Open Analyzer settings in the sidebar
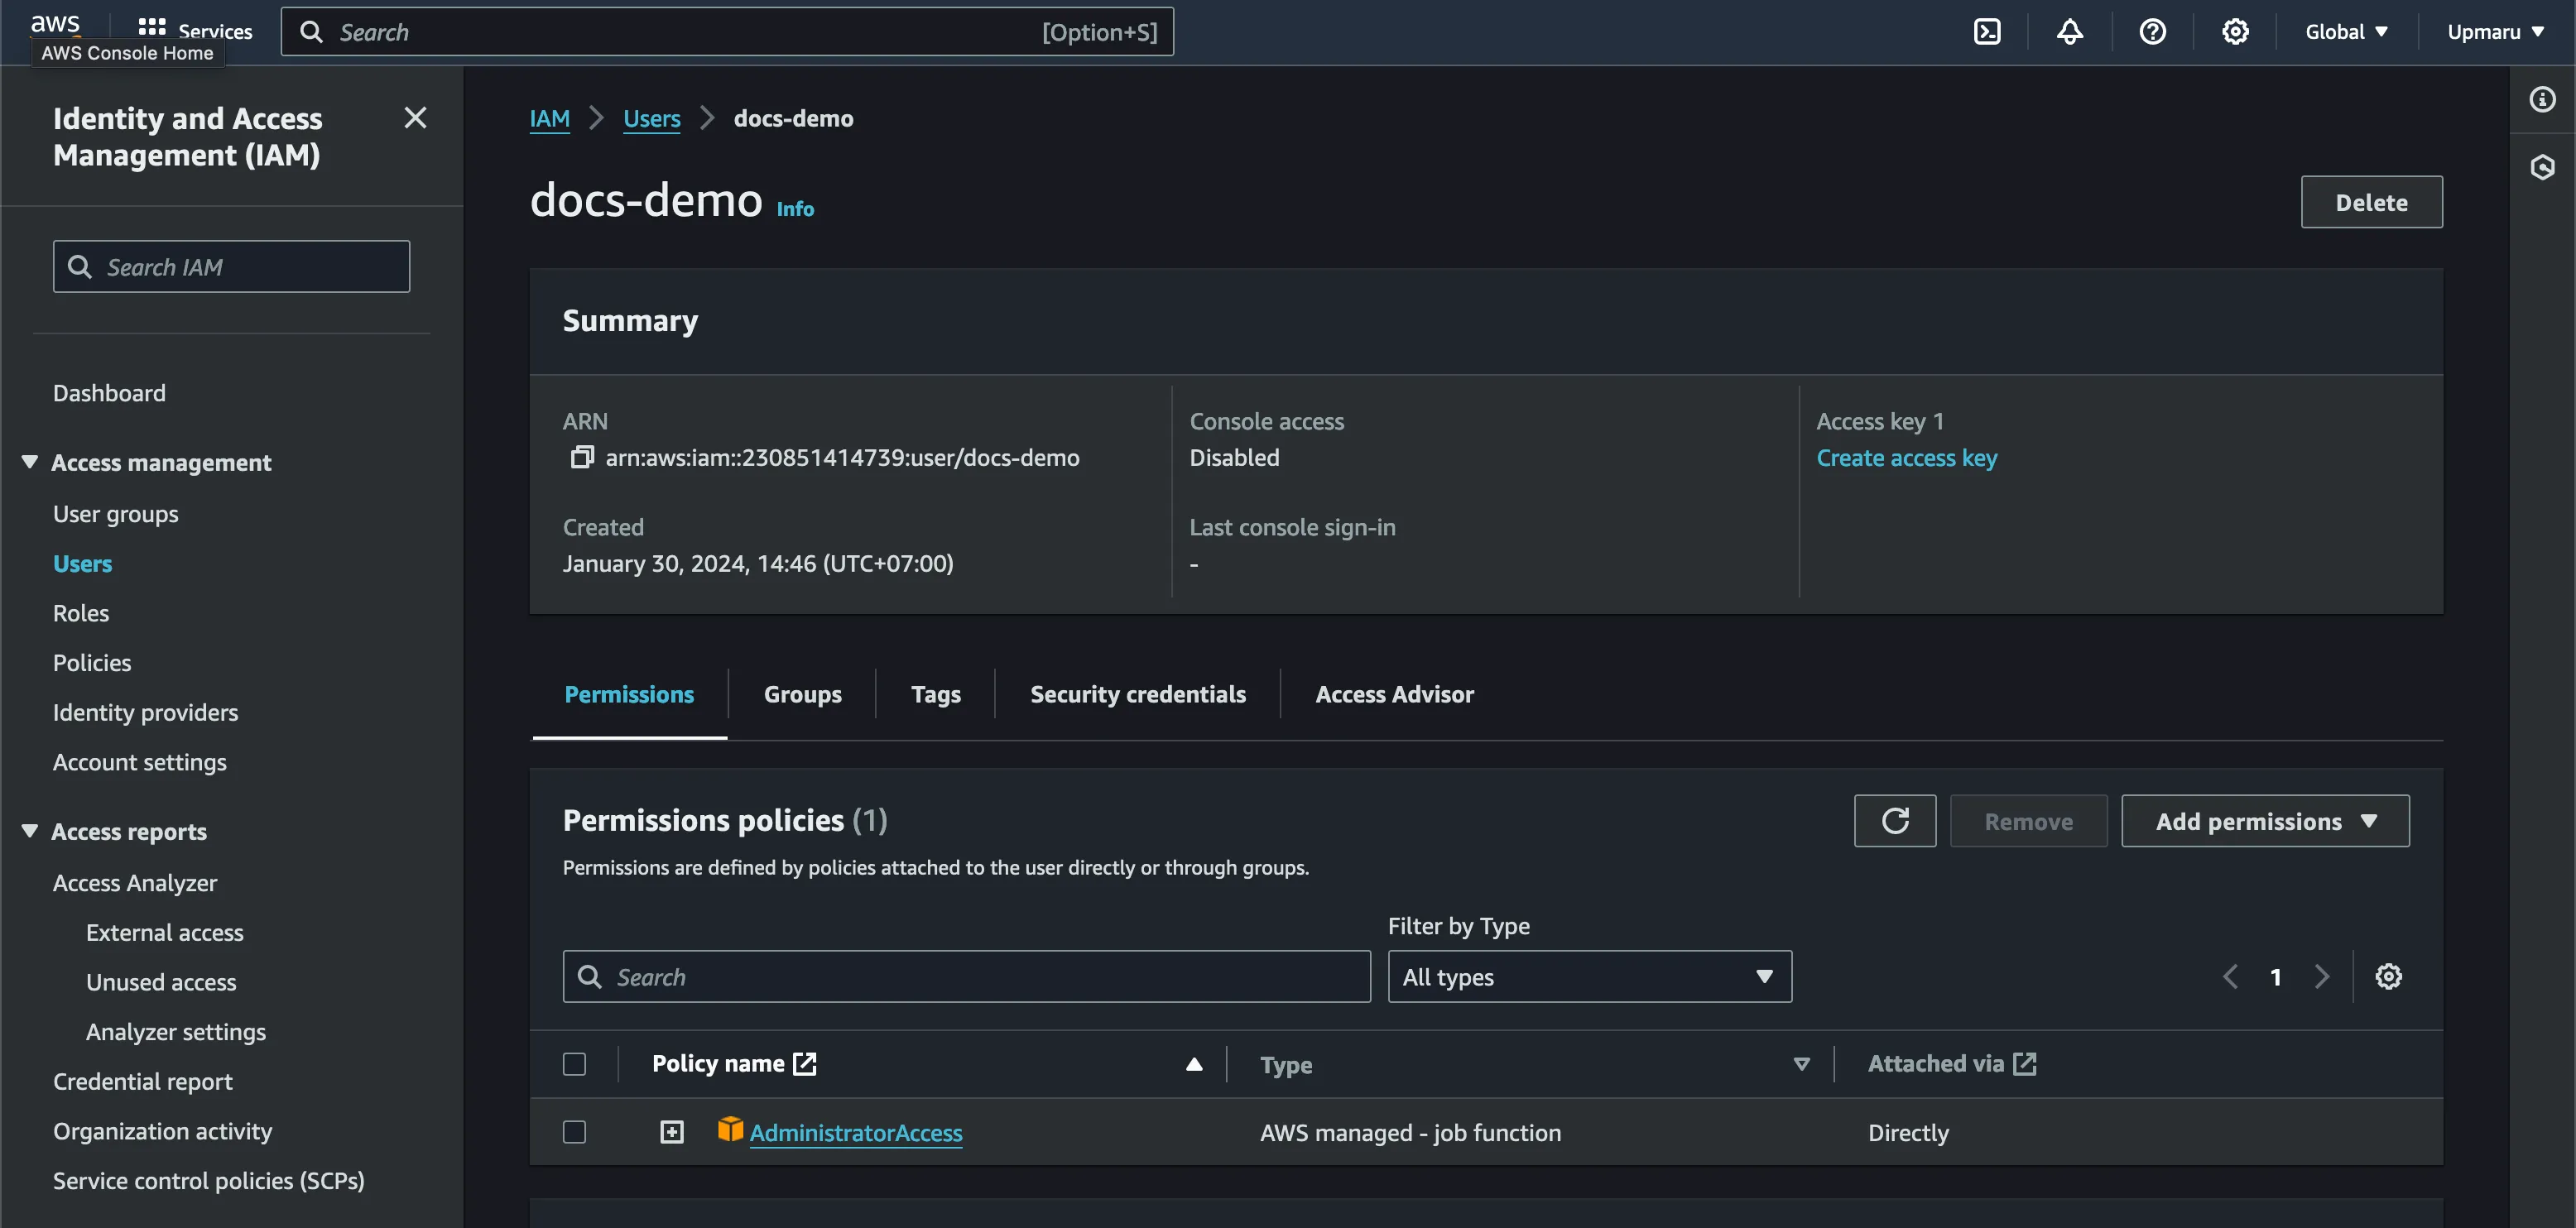2576x1228 pixels. (x=176, y=1031)
